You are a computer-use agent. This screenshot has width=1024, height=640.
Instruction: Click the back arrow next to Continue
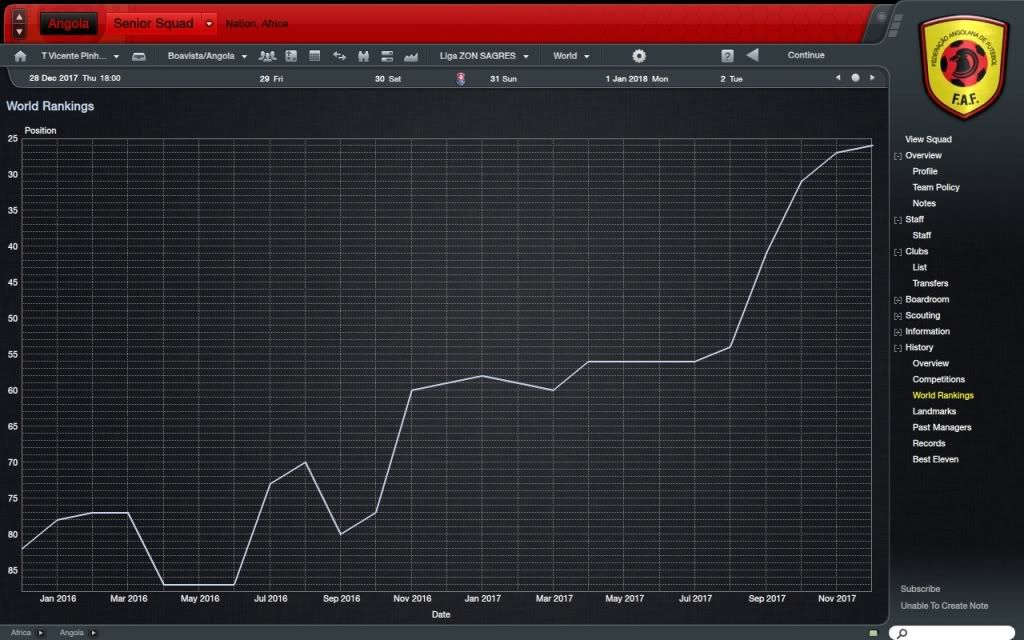tap(753, 55)
